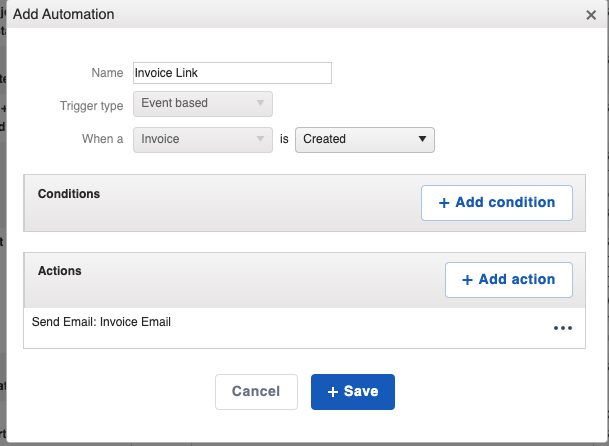Click the Name field containing Invoice Link
The height and width of the screenshot is (446, 609).
point(231,73)
